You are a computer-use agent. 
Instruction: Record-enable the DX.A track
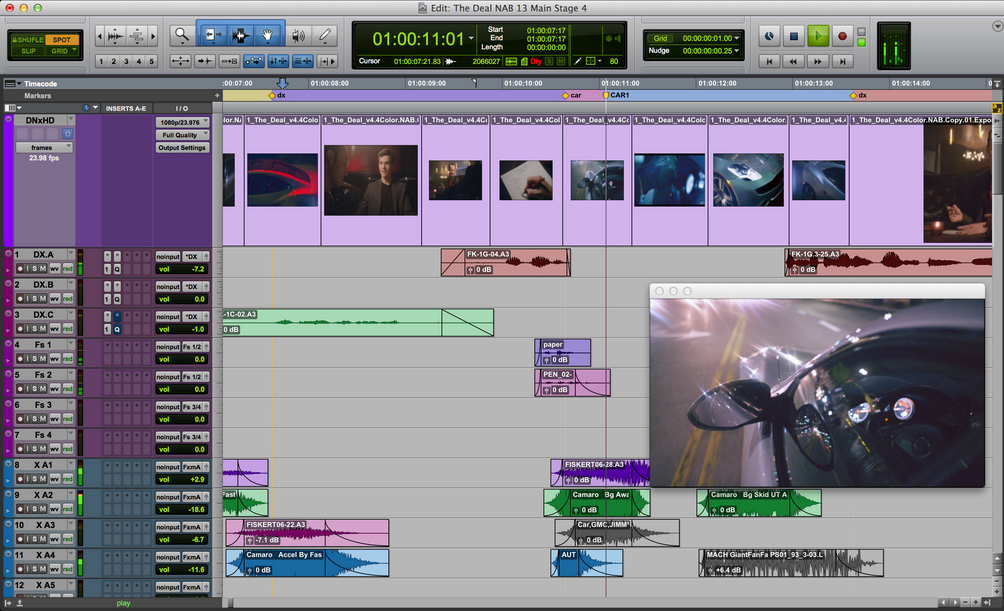20,268
